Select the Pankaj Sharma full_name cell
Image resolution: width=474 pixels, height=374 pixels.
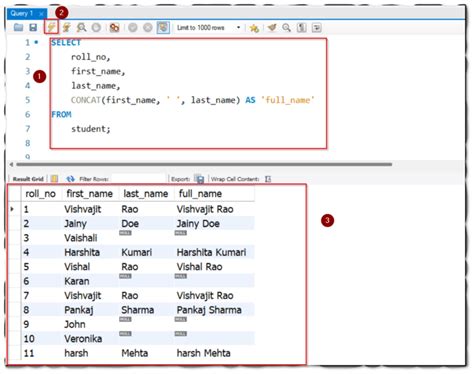[x=214, y=310]
